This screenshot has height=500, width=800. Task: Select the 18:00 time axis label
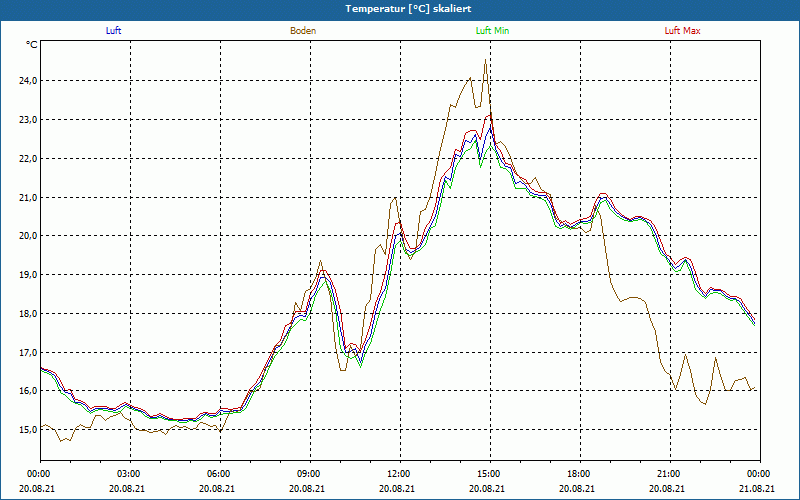(579, 474)
